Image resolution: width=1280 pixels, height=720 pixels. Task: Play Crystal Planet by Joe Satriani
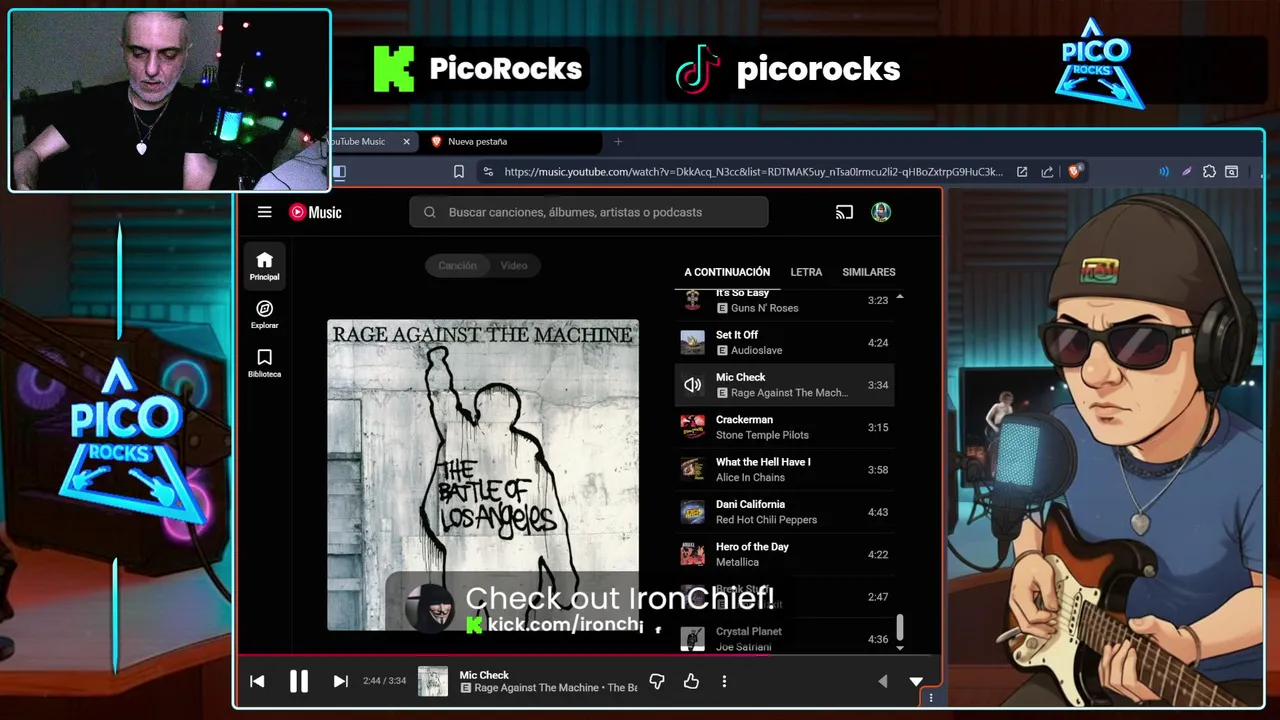point(784,639)
